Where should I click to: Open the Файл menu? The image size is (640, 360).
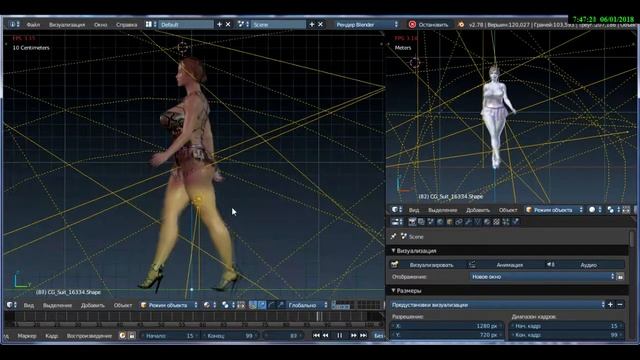33,25
